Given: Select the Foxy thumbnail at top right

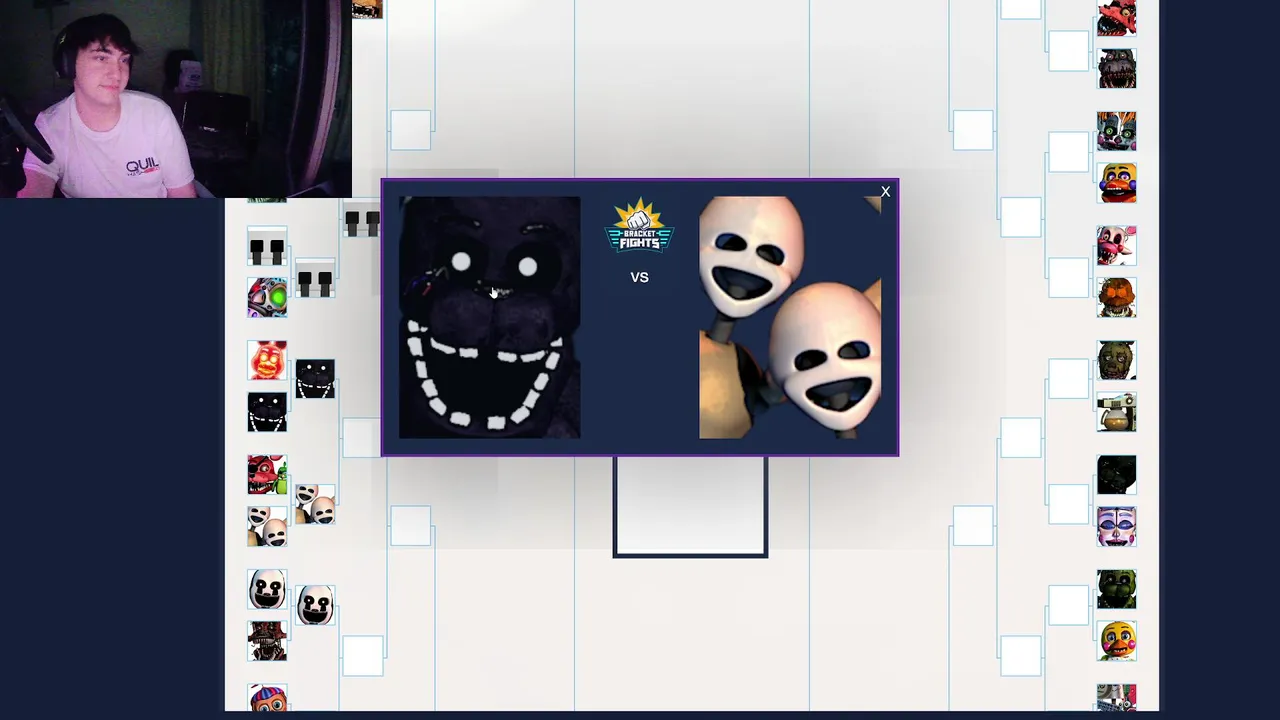Looking at the screenshot, I should click(x=1116, y=18).
